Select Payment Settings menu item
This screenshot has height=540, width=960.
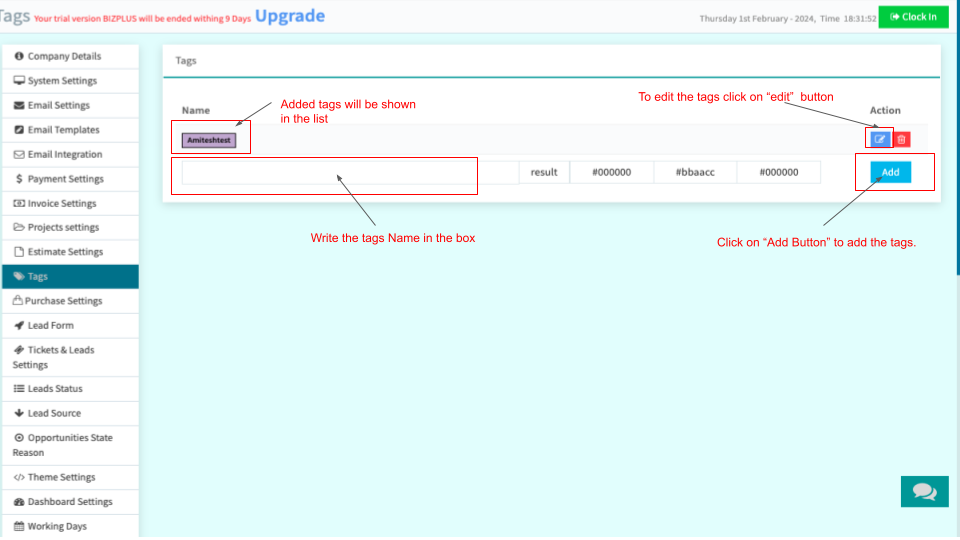coord(65,179)
